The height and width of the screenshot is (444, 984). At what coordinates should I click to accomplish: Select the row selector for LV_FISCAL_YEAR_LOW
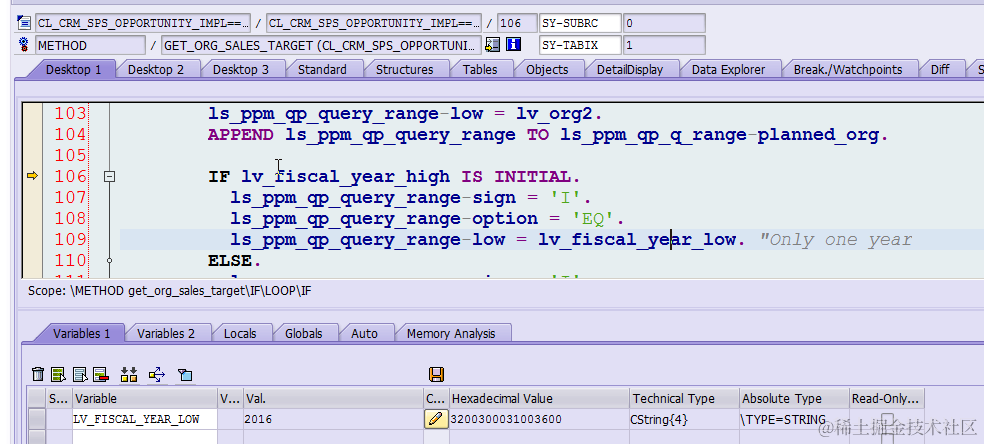(x=37, y=419)
